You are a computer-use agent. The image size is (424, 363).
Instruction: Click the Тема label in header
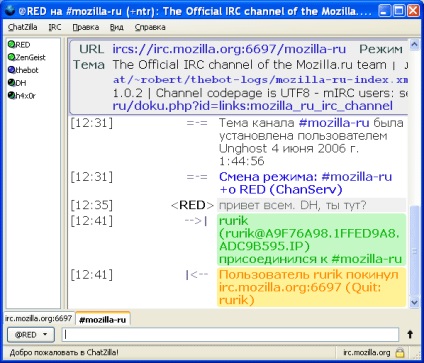(x=89, y=65)
